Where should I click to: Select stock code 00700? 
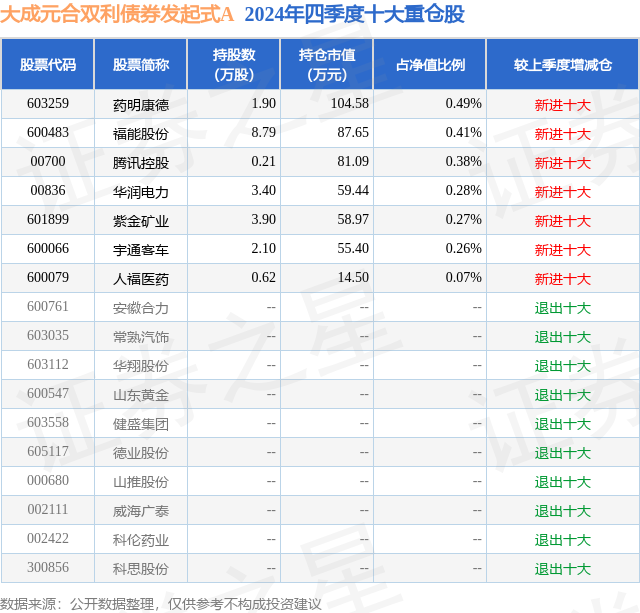coord(48,162)
